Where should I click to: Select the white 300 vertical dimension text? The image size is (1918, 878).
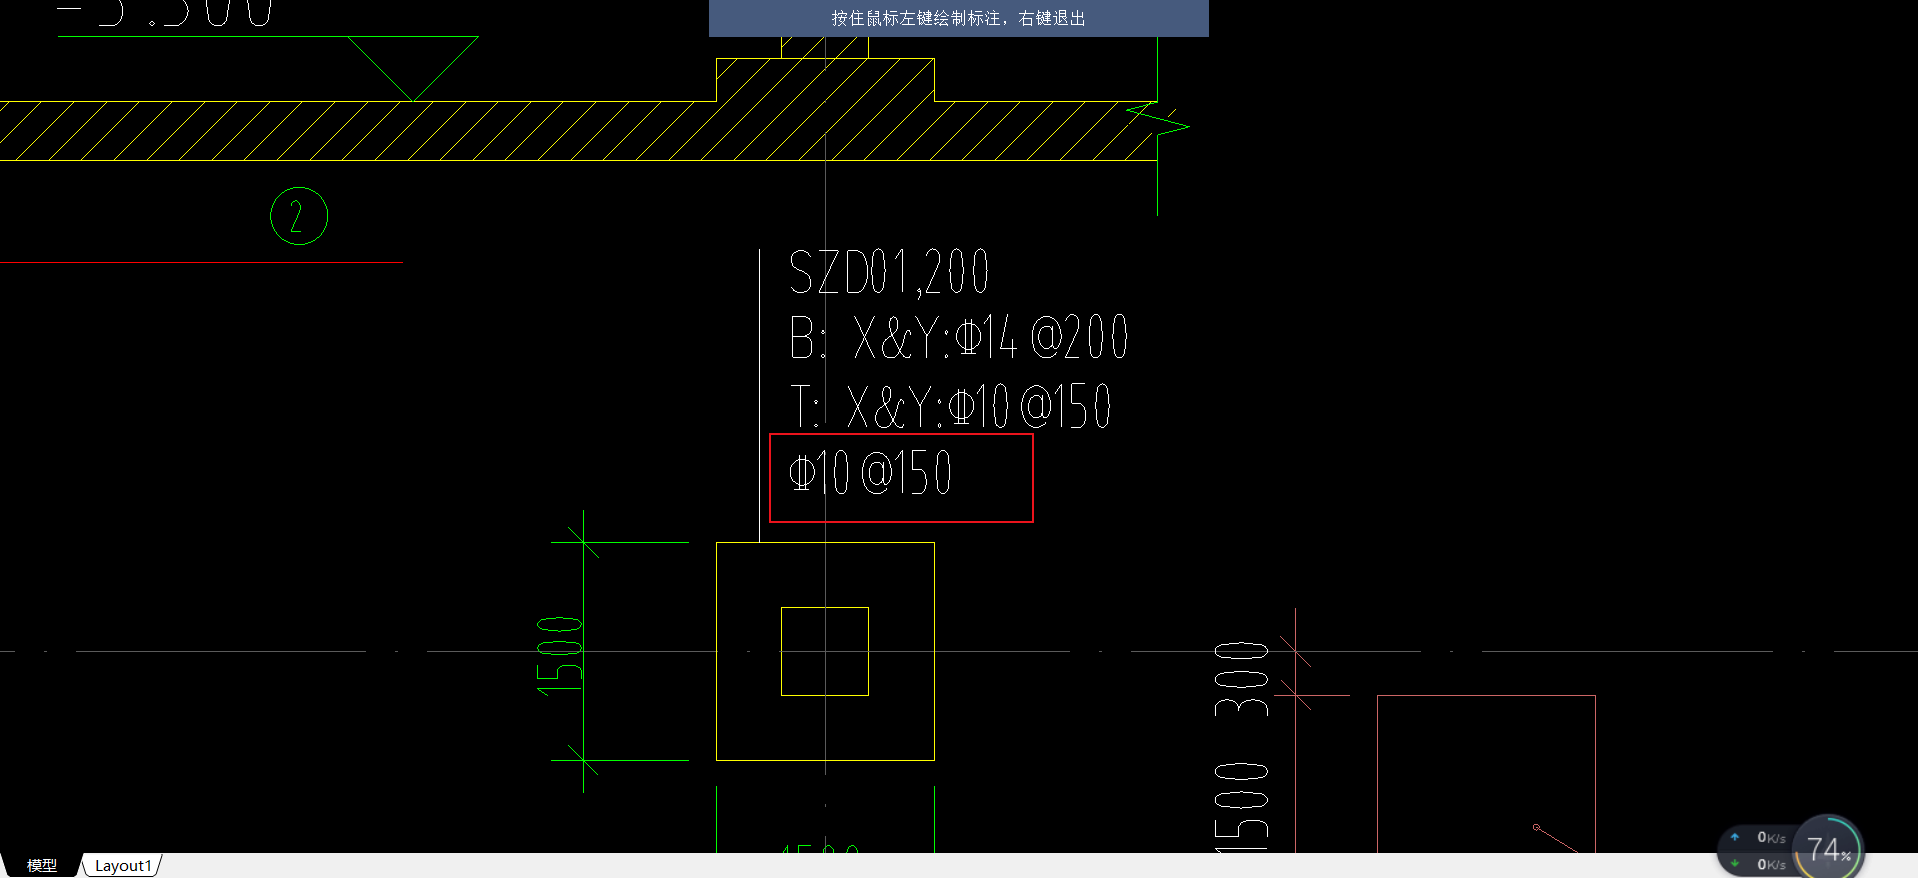point(1241,679)
